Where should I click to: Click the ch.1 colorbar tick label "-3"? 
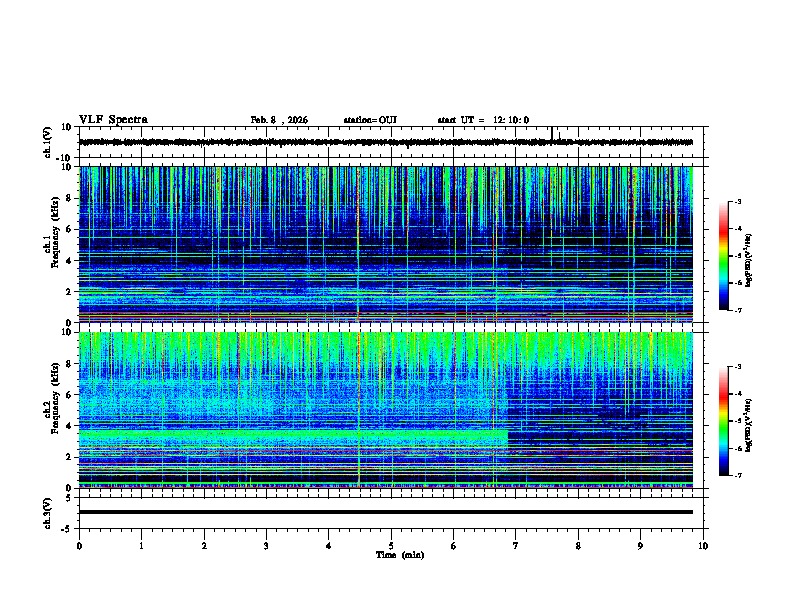tap(737, 202)
